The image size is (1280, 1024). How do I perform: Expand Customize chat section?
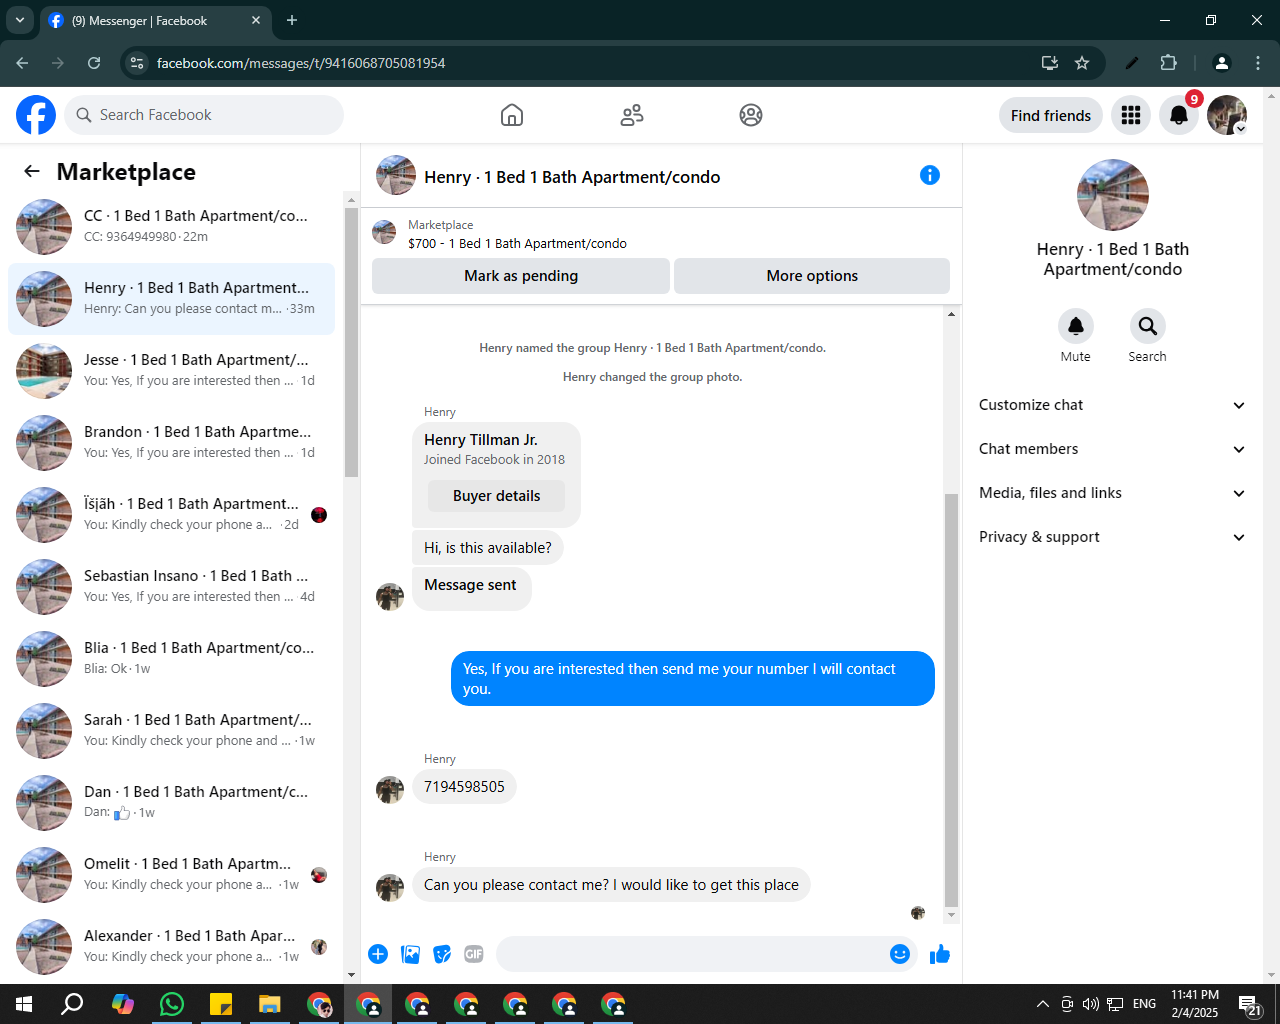1112,405
